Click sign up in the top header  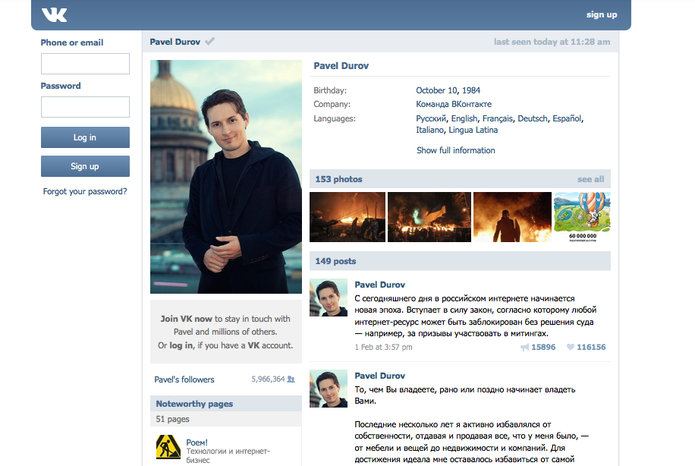[x=601, y=15]
